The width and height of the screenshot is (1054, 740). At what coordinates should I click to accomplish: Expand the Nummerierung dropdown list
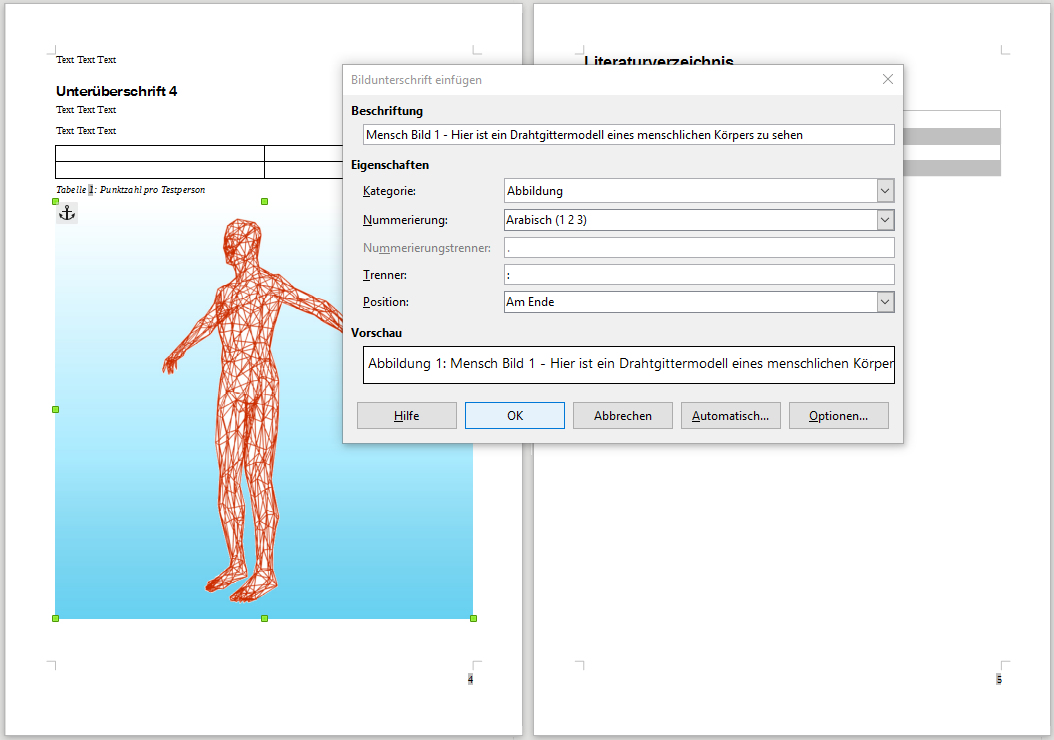pos(884,220)
